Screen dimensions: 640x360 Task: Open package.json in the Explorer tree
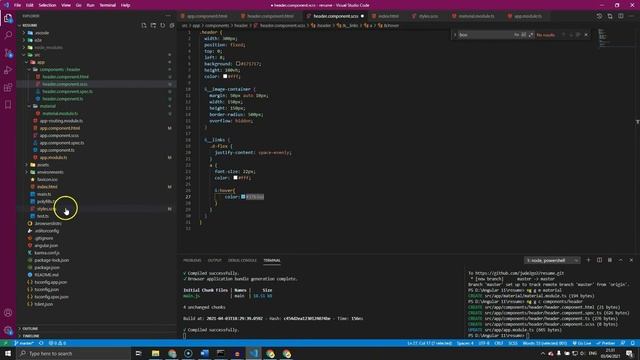47,267
